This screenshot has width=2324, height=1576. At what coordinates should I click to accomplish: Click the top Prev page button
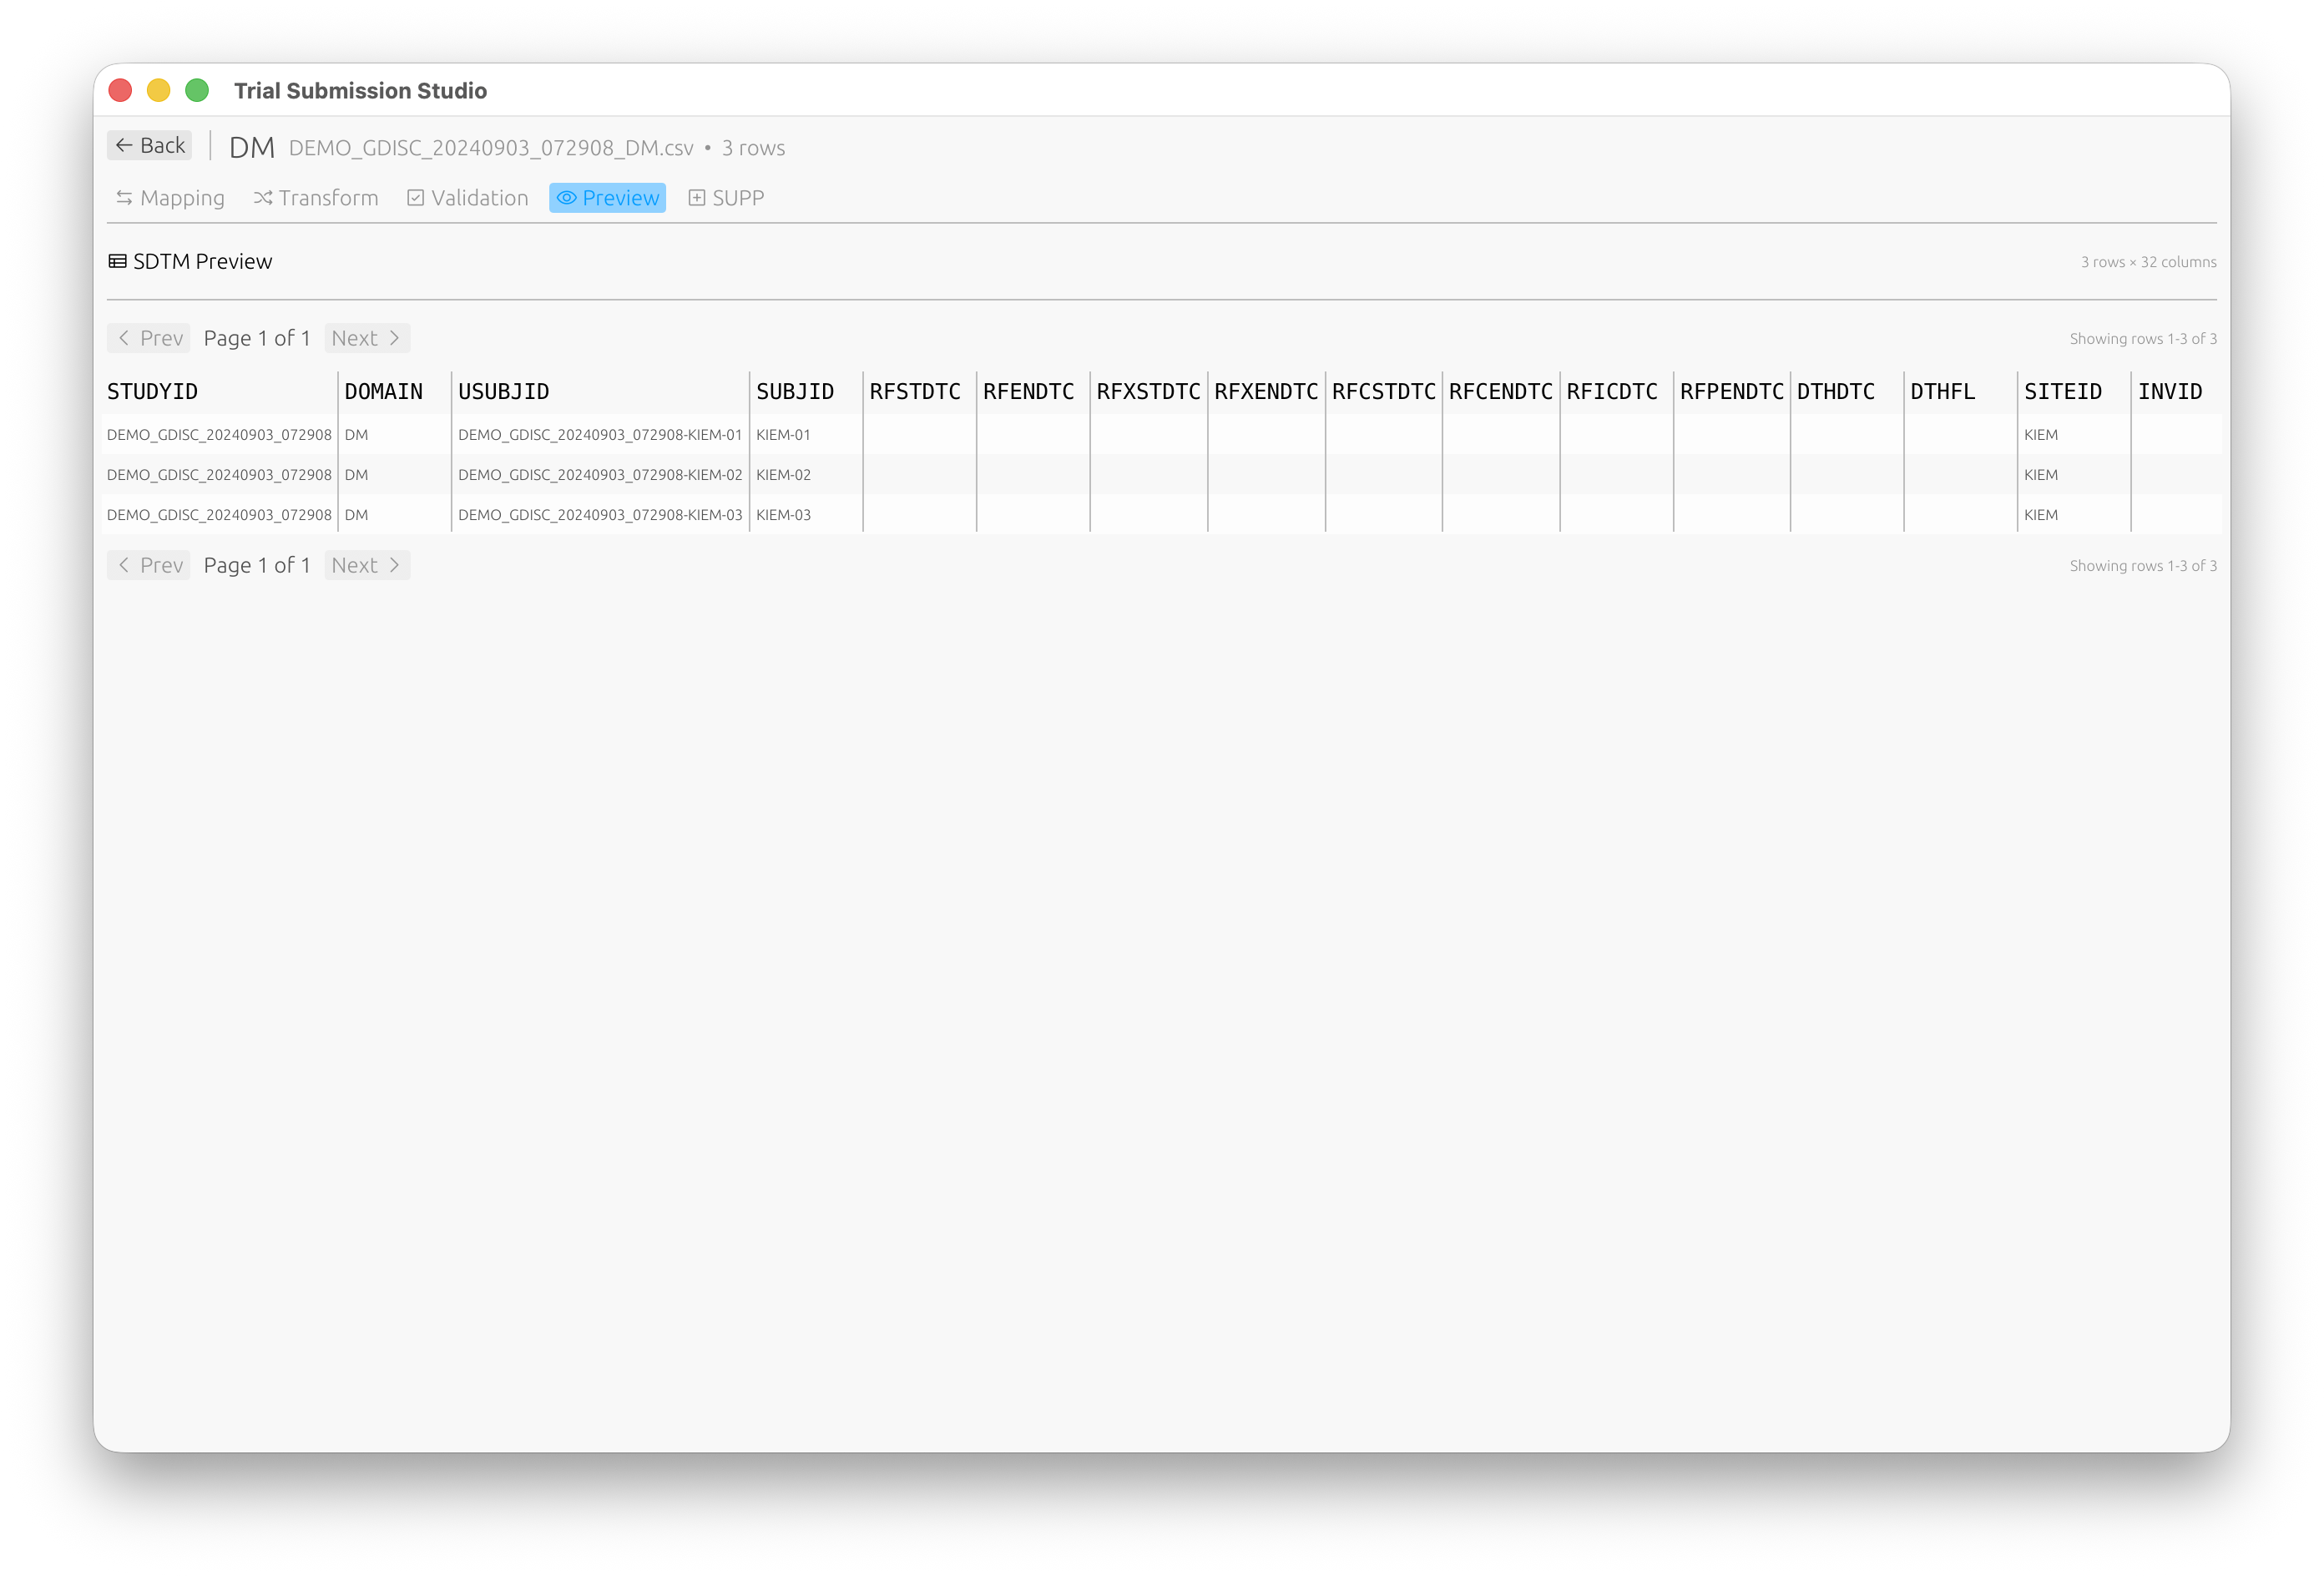149,338
